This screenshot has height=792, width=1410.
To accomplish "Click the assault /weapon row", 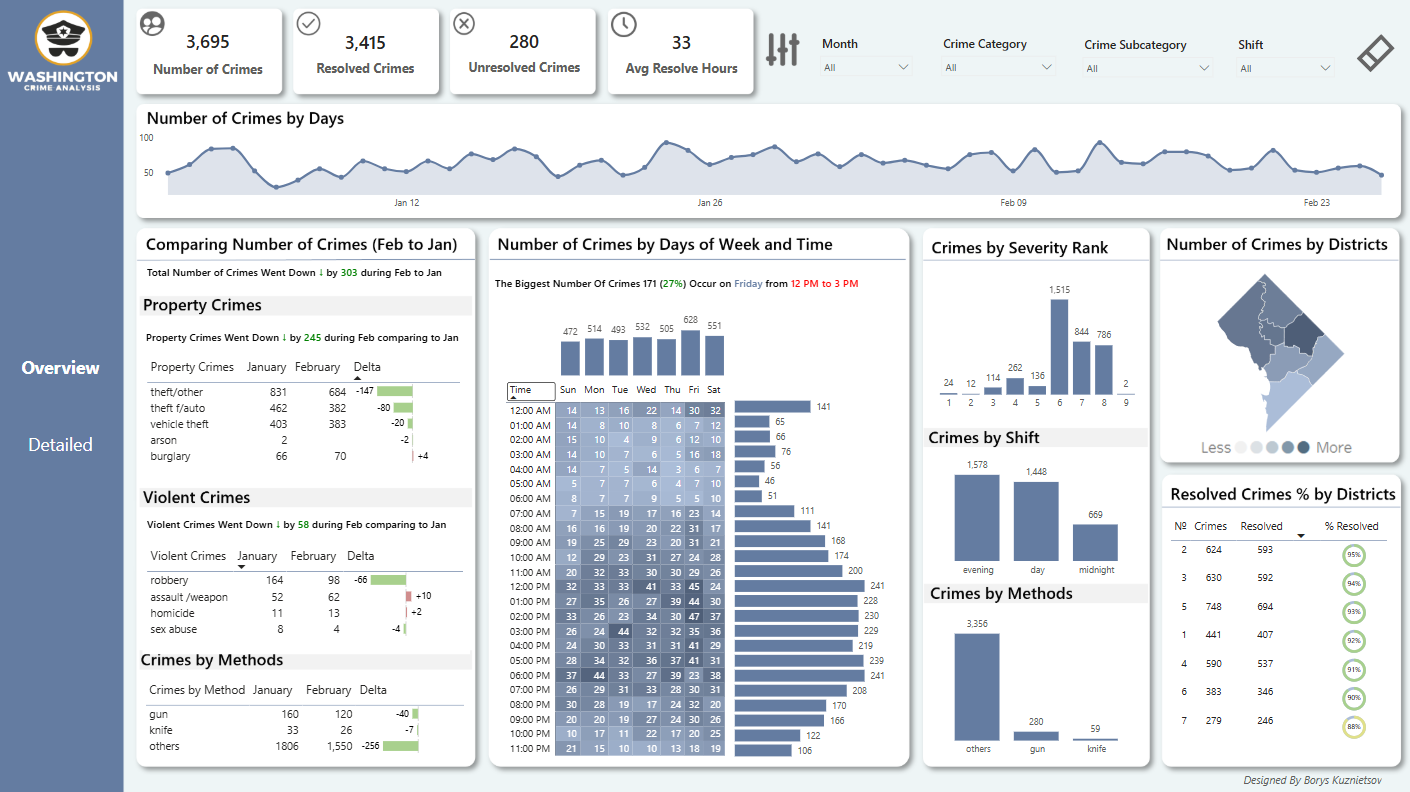I will pos(304,597).
